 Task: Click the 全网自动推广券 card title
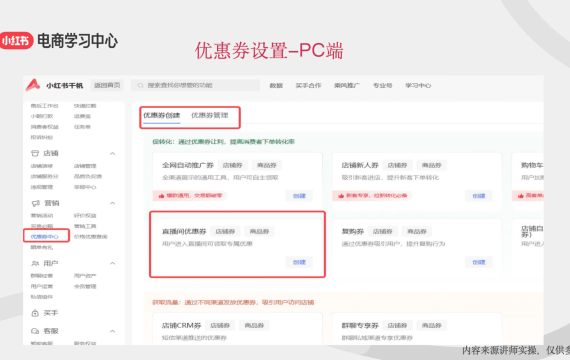point(188,165)
